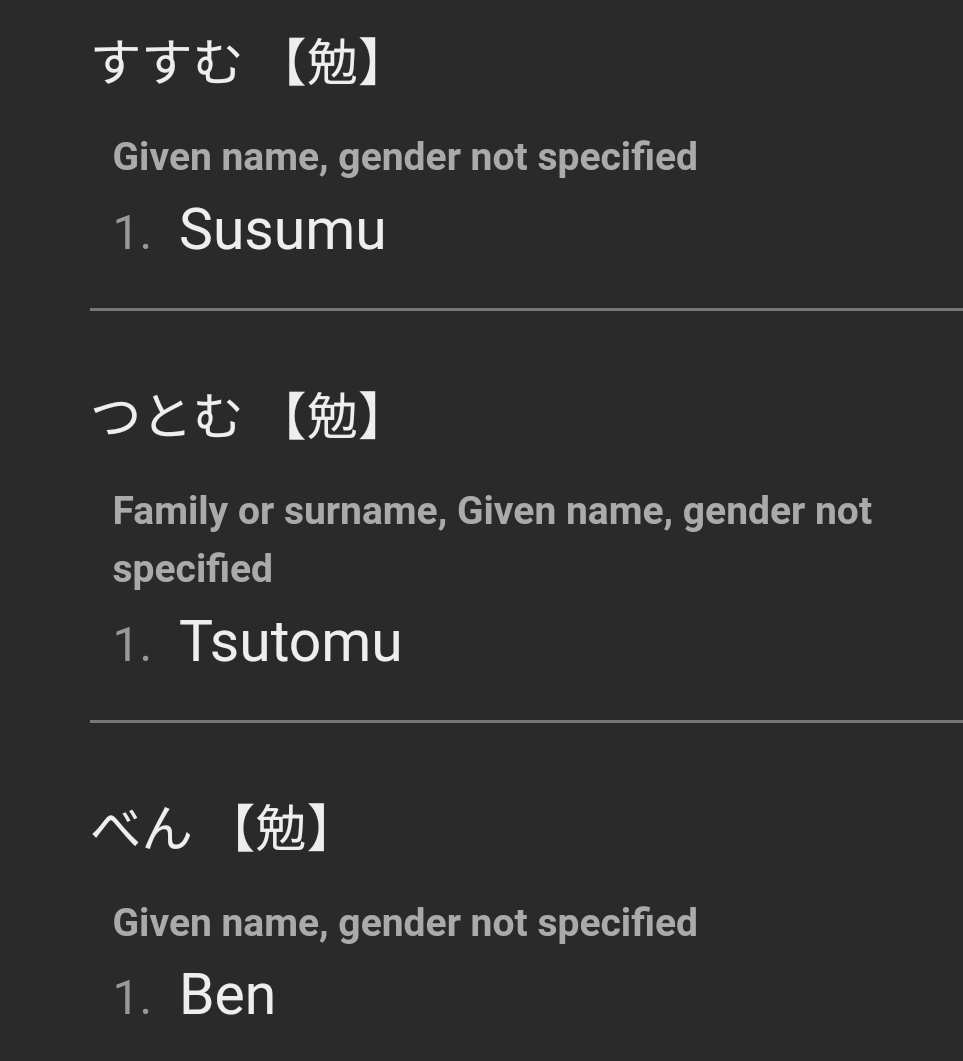Click definition number 1 beside Susumu

click(x=132, y=232)
